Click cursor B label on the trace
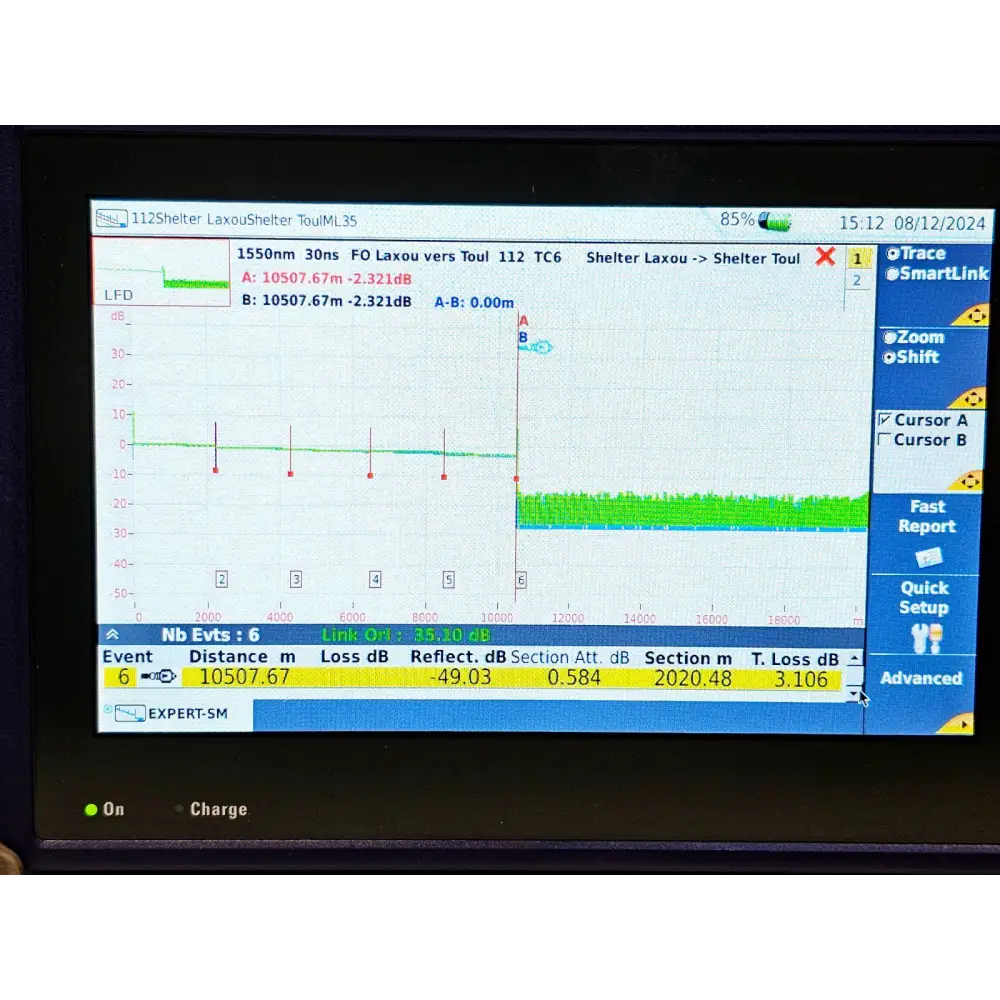The height and width of the screenshot is (1000, 1000). [523, 337]
